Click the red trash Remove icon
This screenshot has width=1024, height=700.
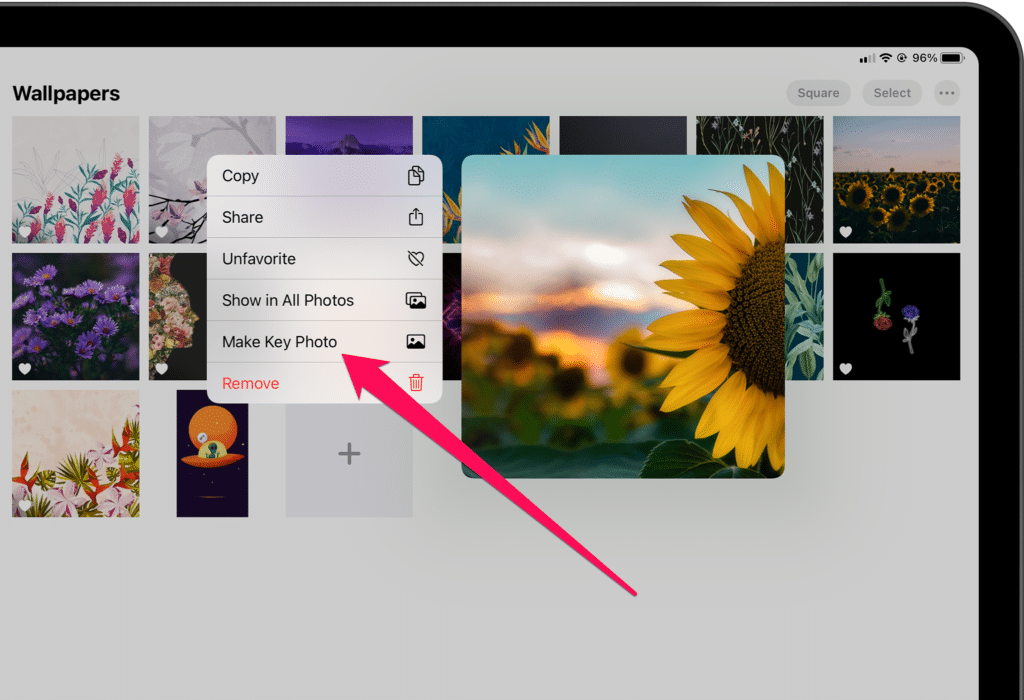click(x=416, y=383)
